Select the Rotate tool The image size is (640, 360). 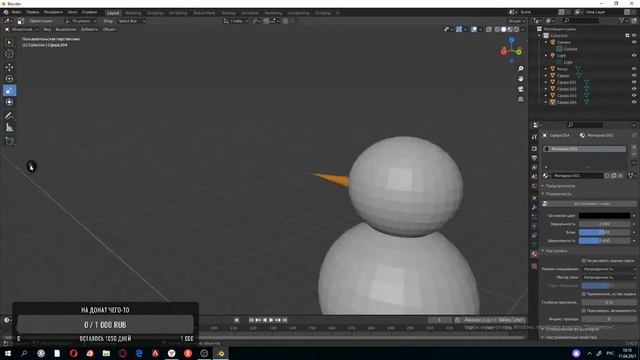click(9, 79)
